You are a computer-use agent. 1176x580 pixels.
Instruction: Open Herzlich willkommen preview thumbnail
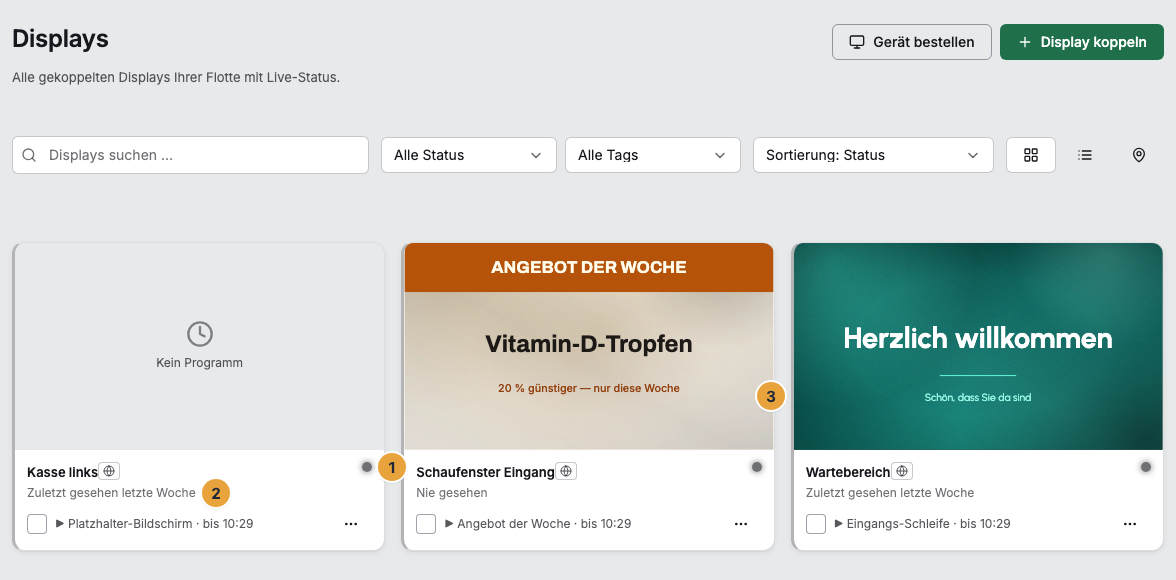click(978, 347)
